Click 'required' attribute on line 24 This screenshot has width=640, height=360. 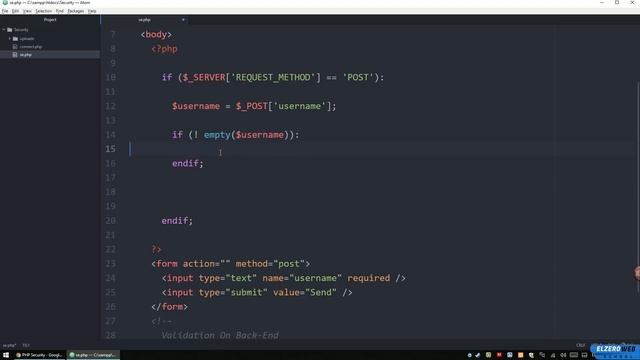point(369,278)
